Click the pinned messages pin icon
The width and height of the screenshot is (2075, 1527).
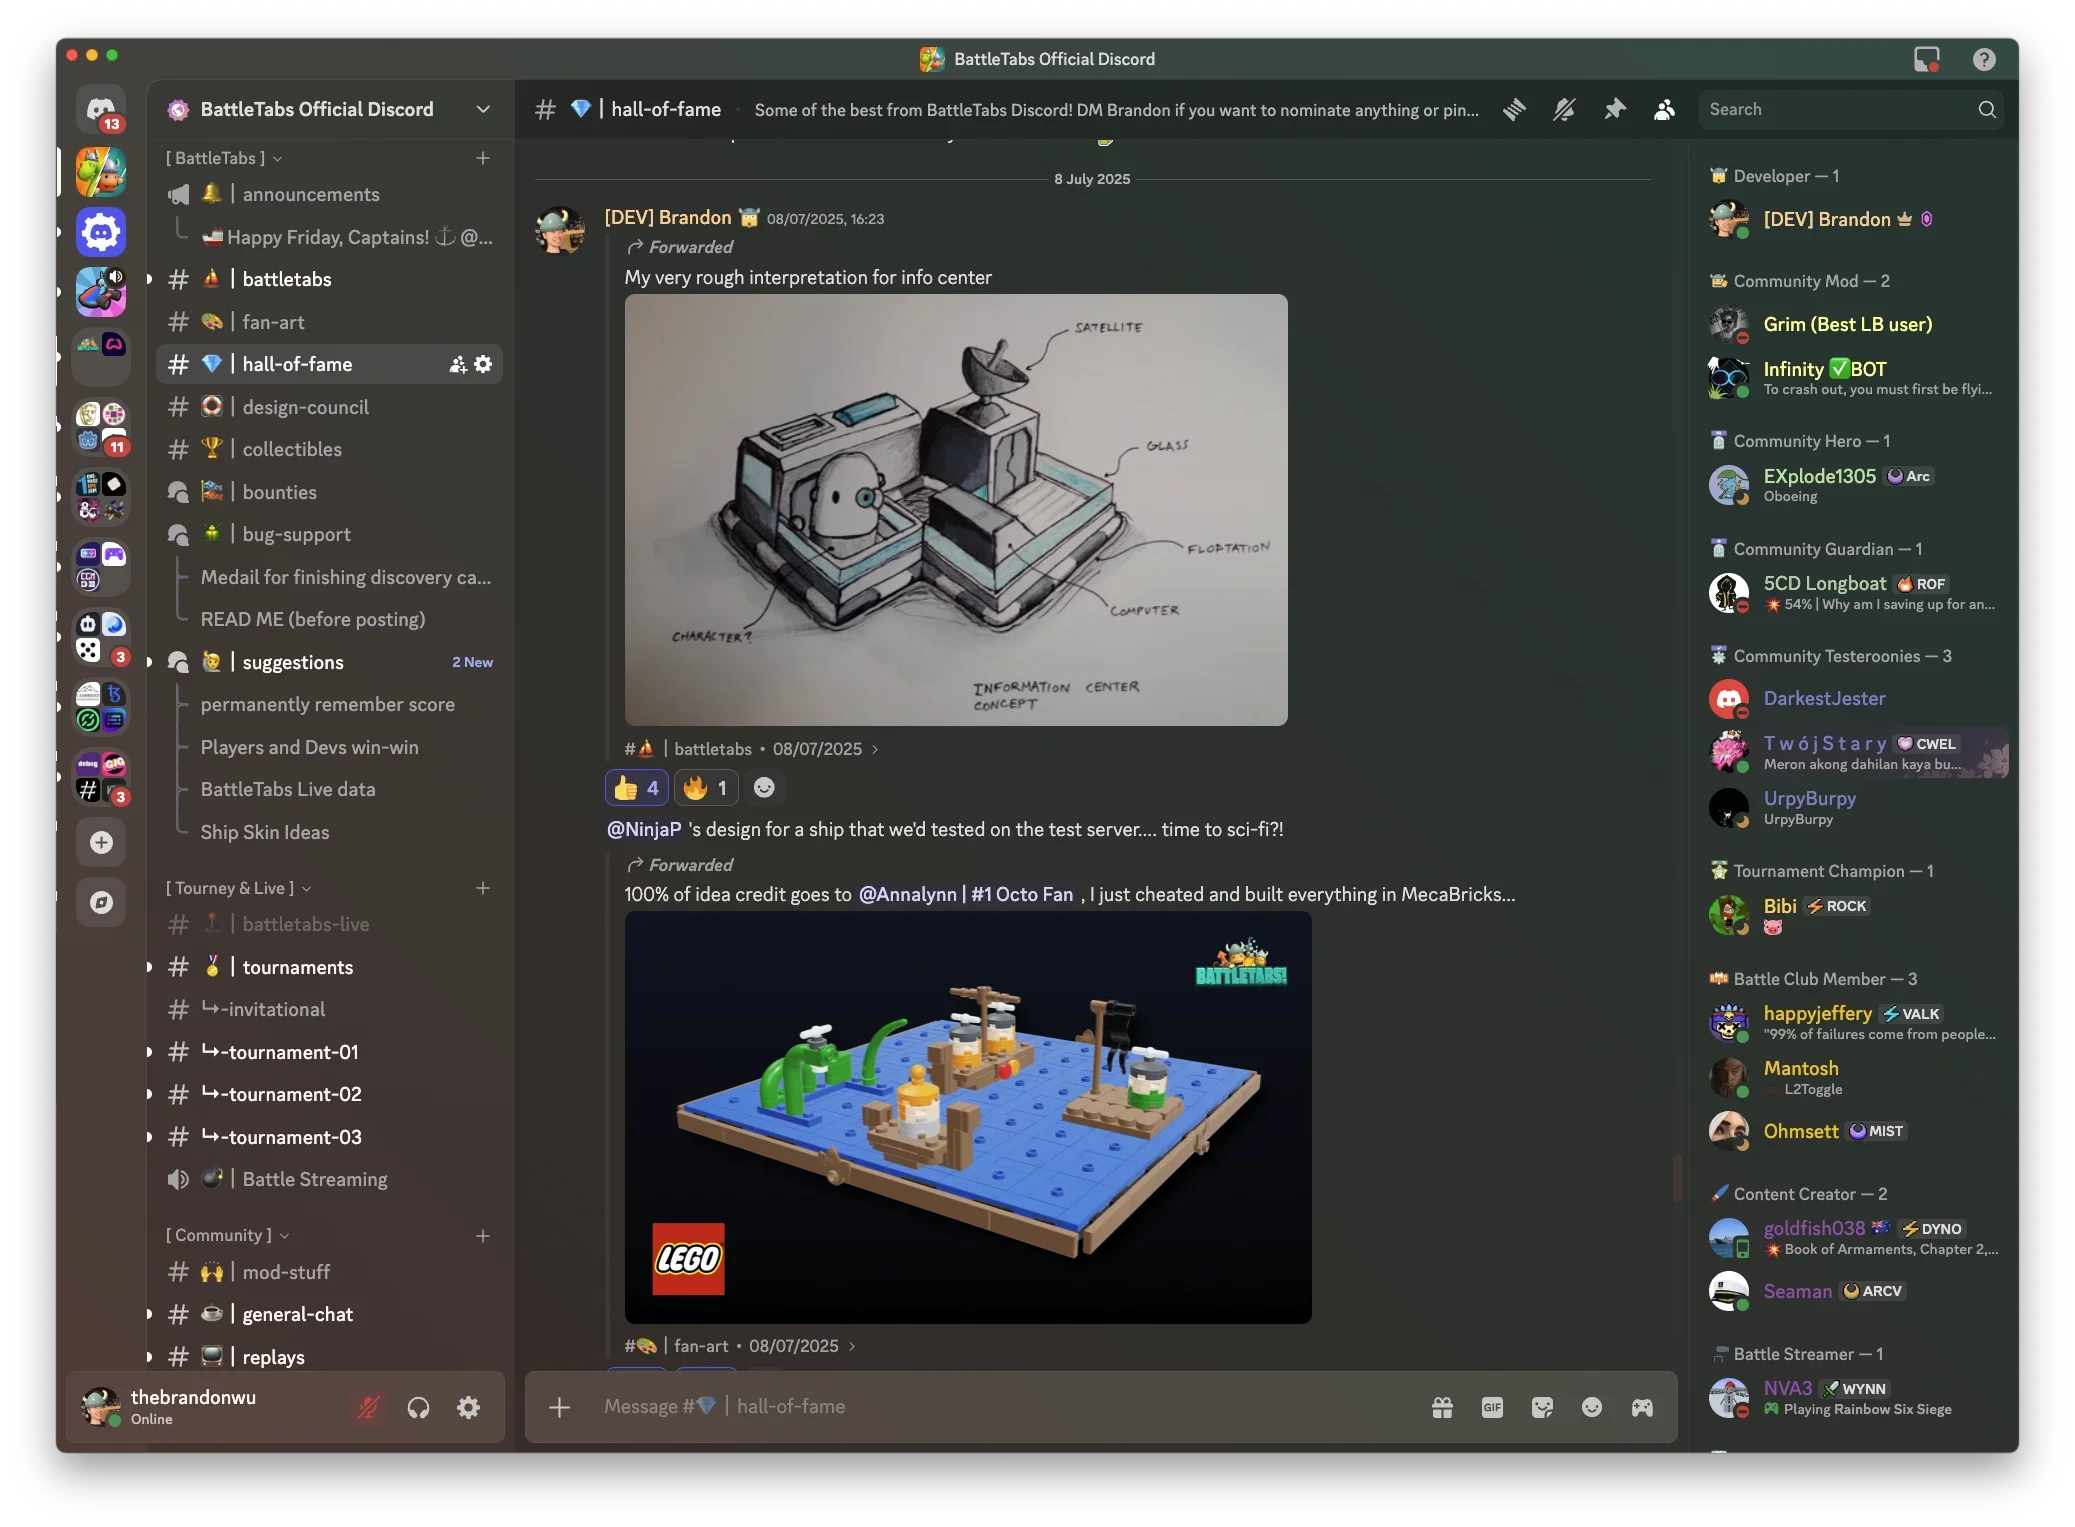coord(1614,110)
